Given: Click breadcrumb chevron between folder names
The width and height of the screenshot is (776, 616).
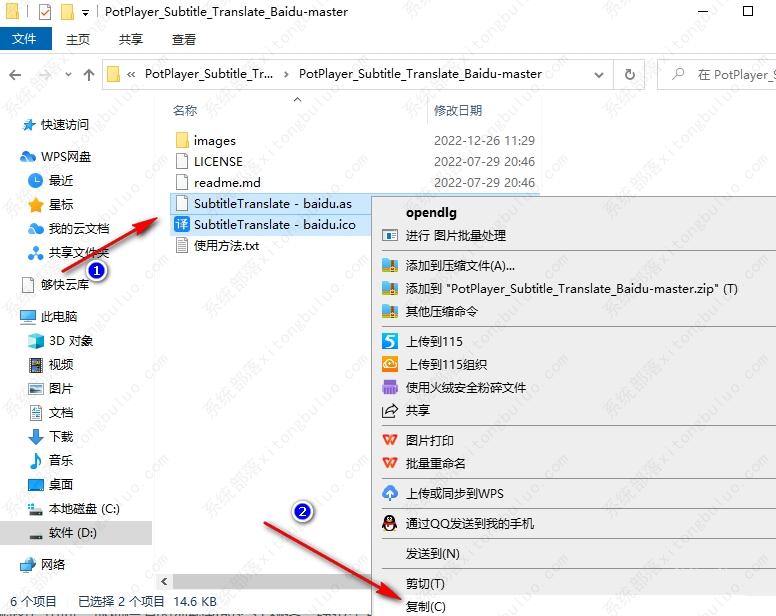Looking at the screenshot, I should click(286, 75).
